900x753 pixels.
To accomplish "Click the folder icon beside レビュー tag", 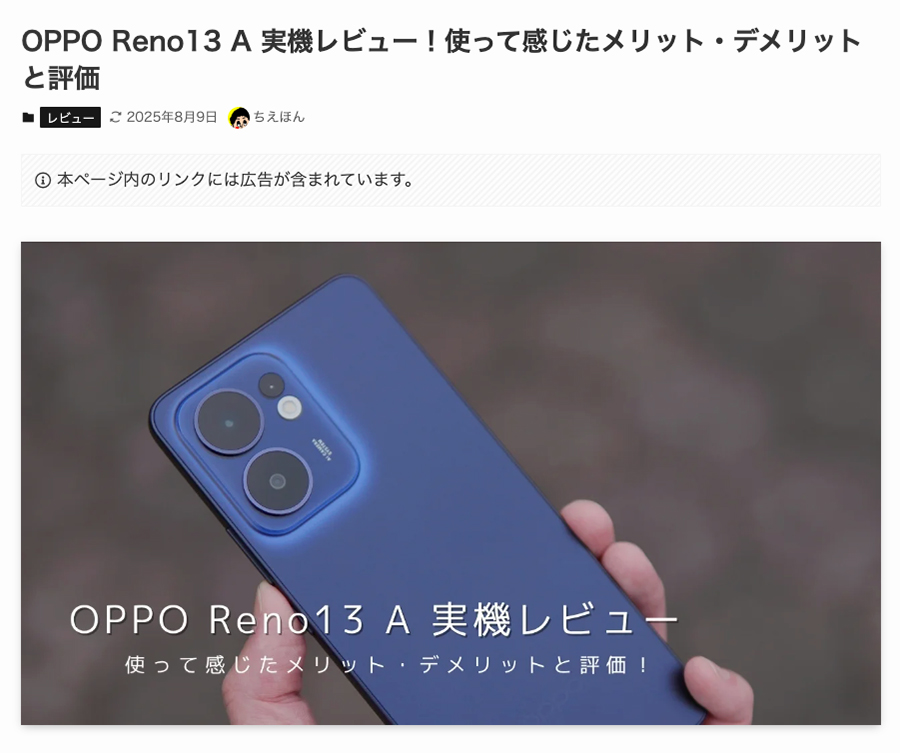I will click(28, 118).
